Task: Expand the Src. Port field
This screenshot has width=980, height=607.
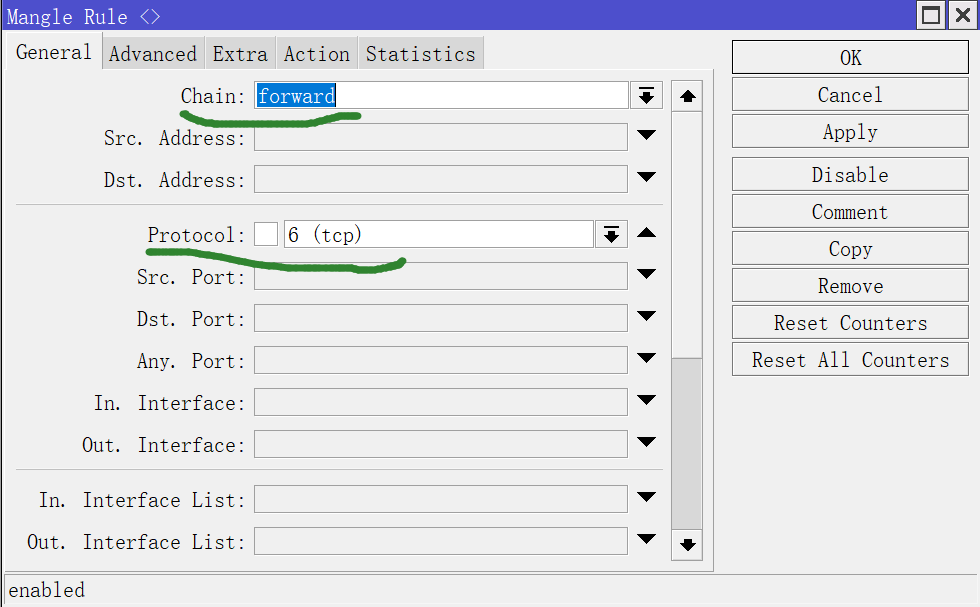Action: tap(646, 276)
